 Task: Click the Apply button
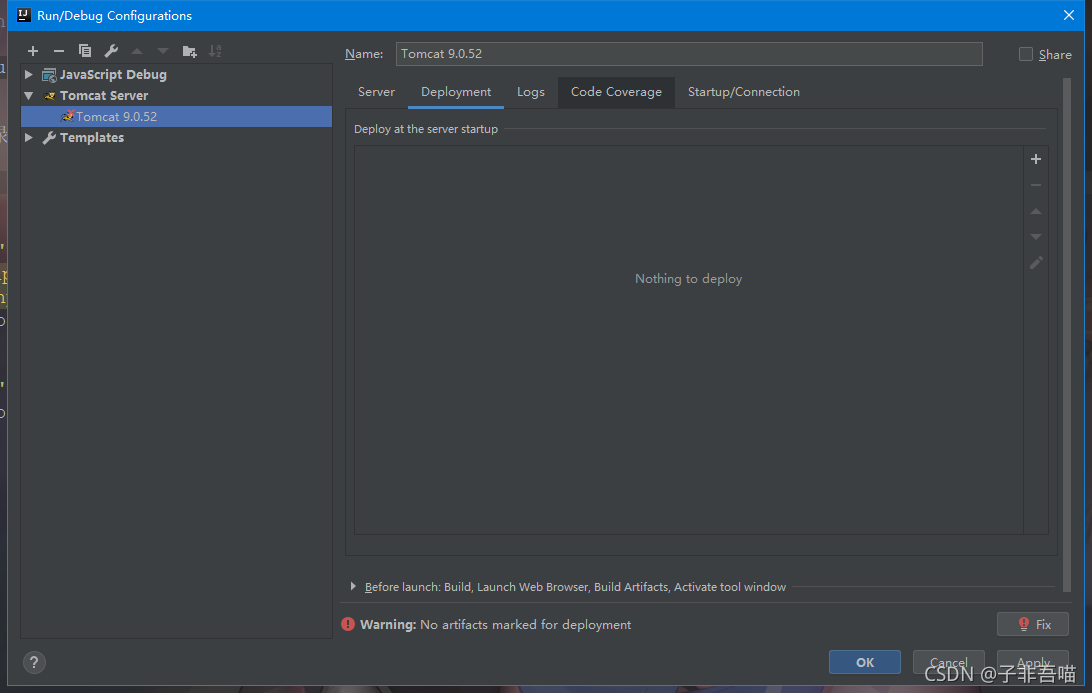tap(1033, 662)
